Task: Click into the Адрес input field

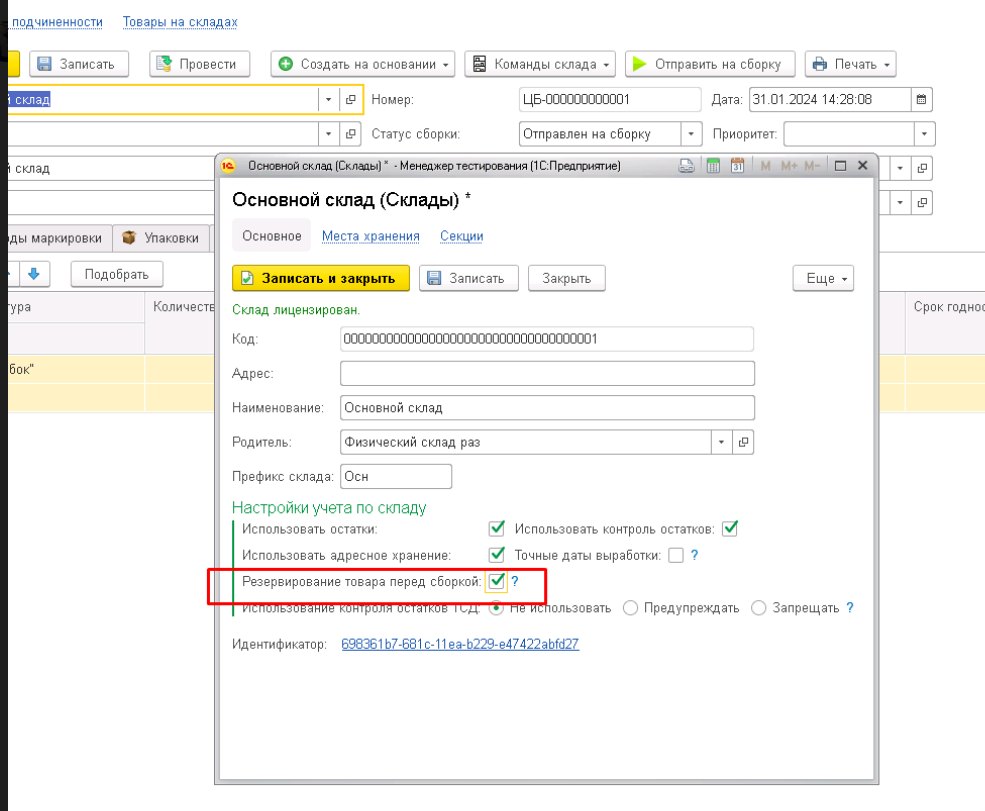Action: (x=547, y=373)
